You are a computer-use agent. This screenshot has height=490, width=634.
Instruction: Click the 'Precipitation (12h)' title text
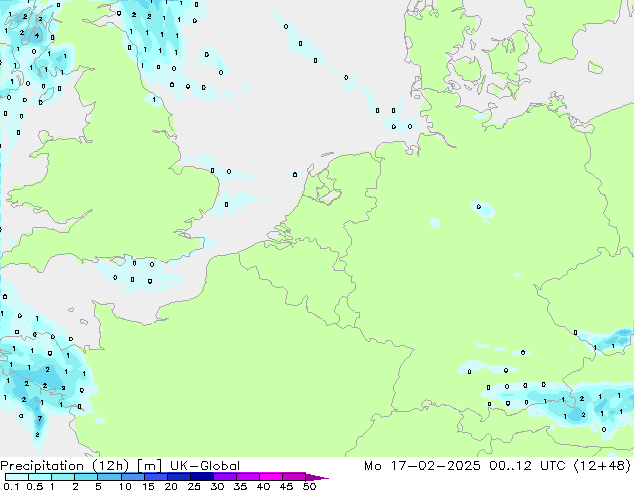pyautogui.click(x=64, y=466)
